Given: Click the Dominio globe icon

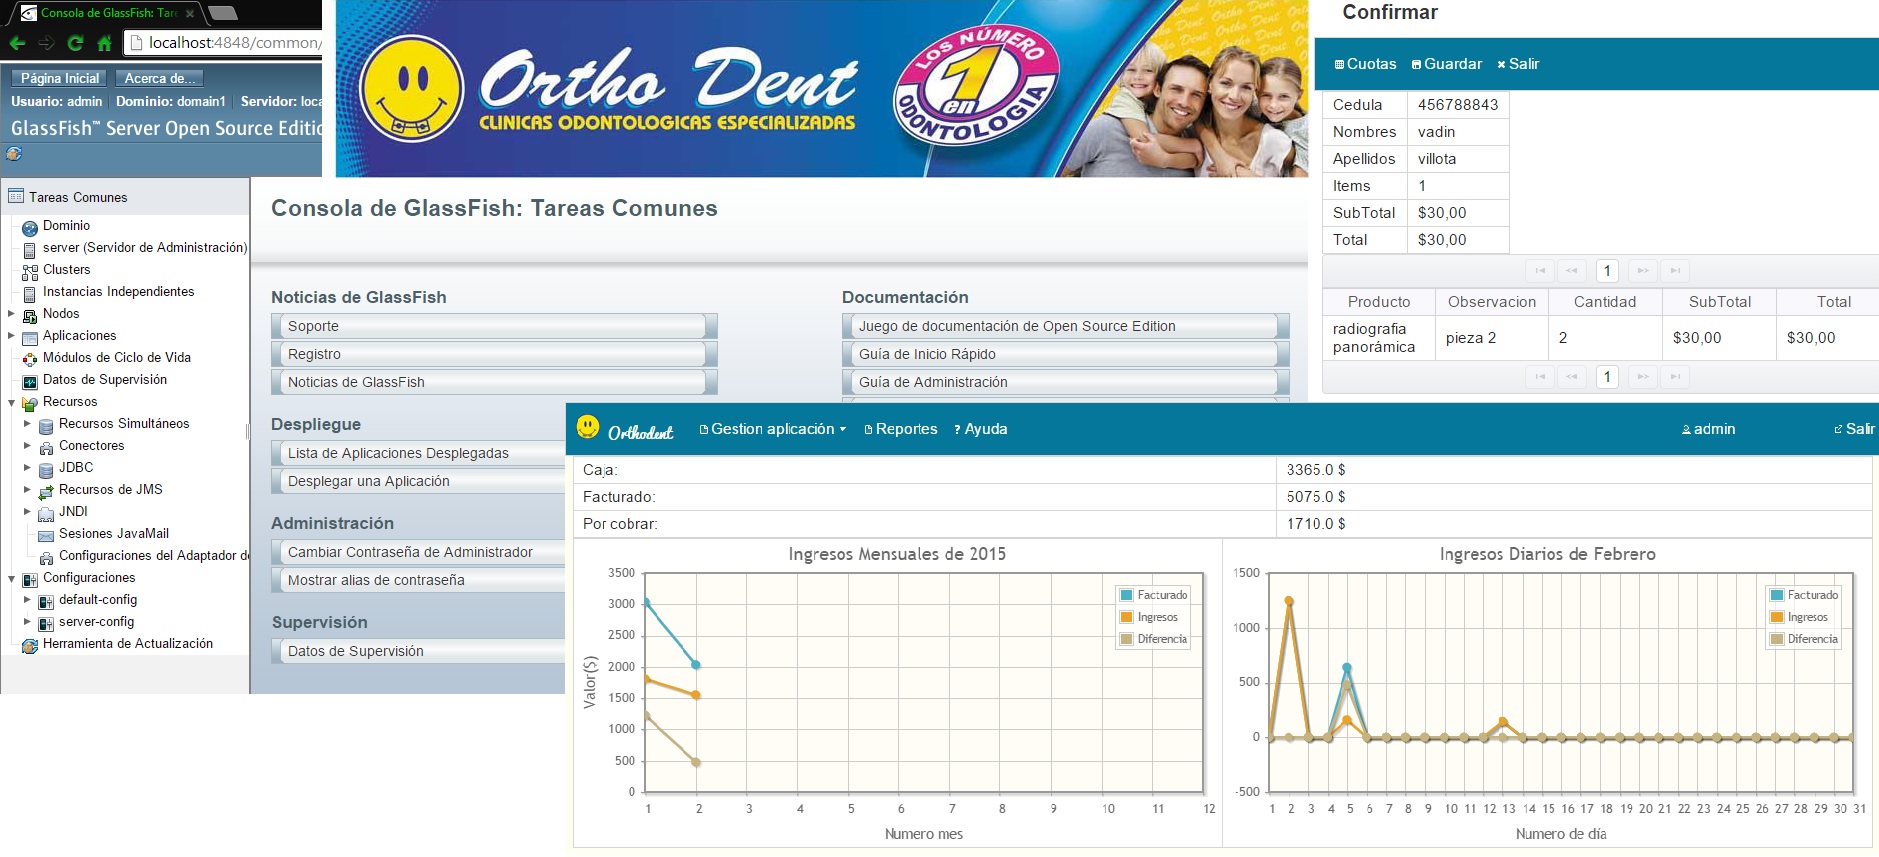Looking at the screenshot, I should (30, 228).
